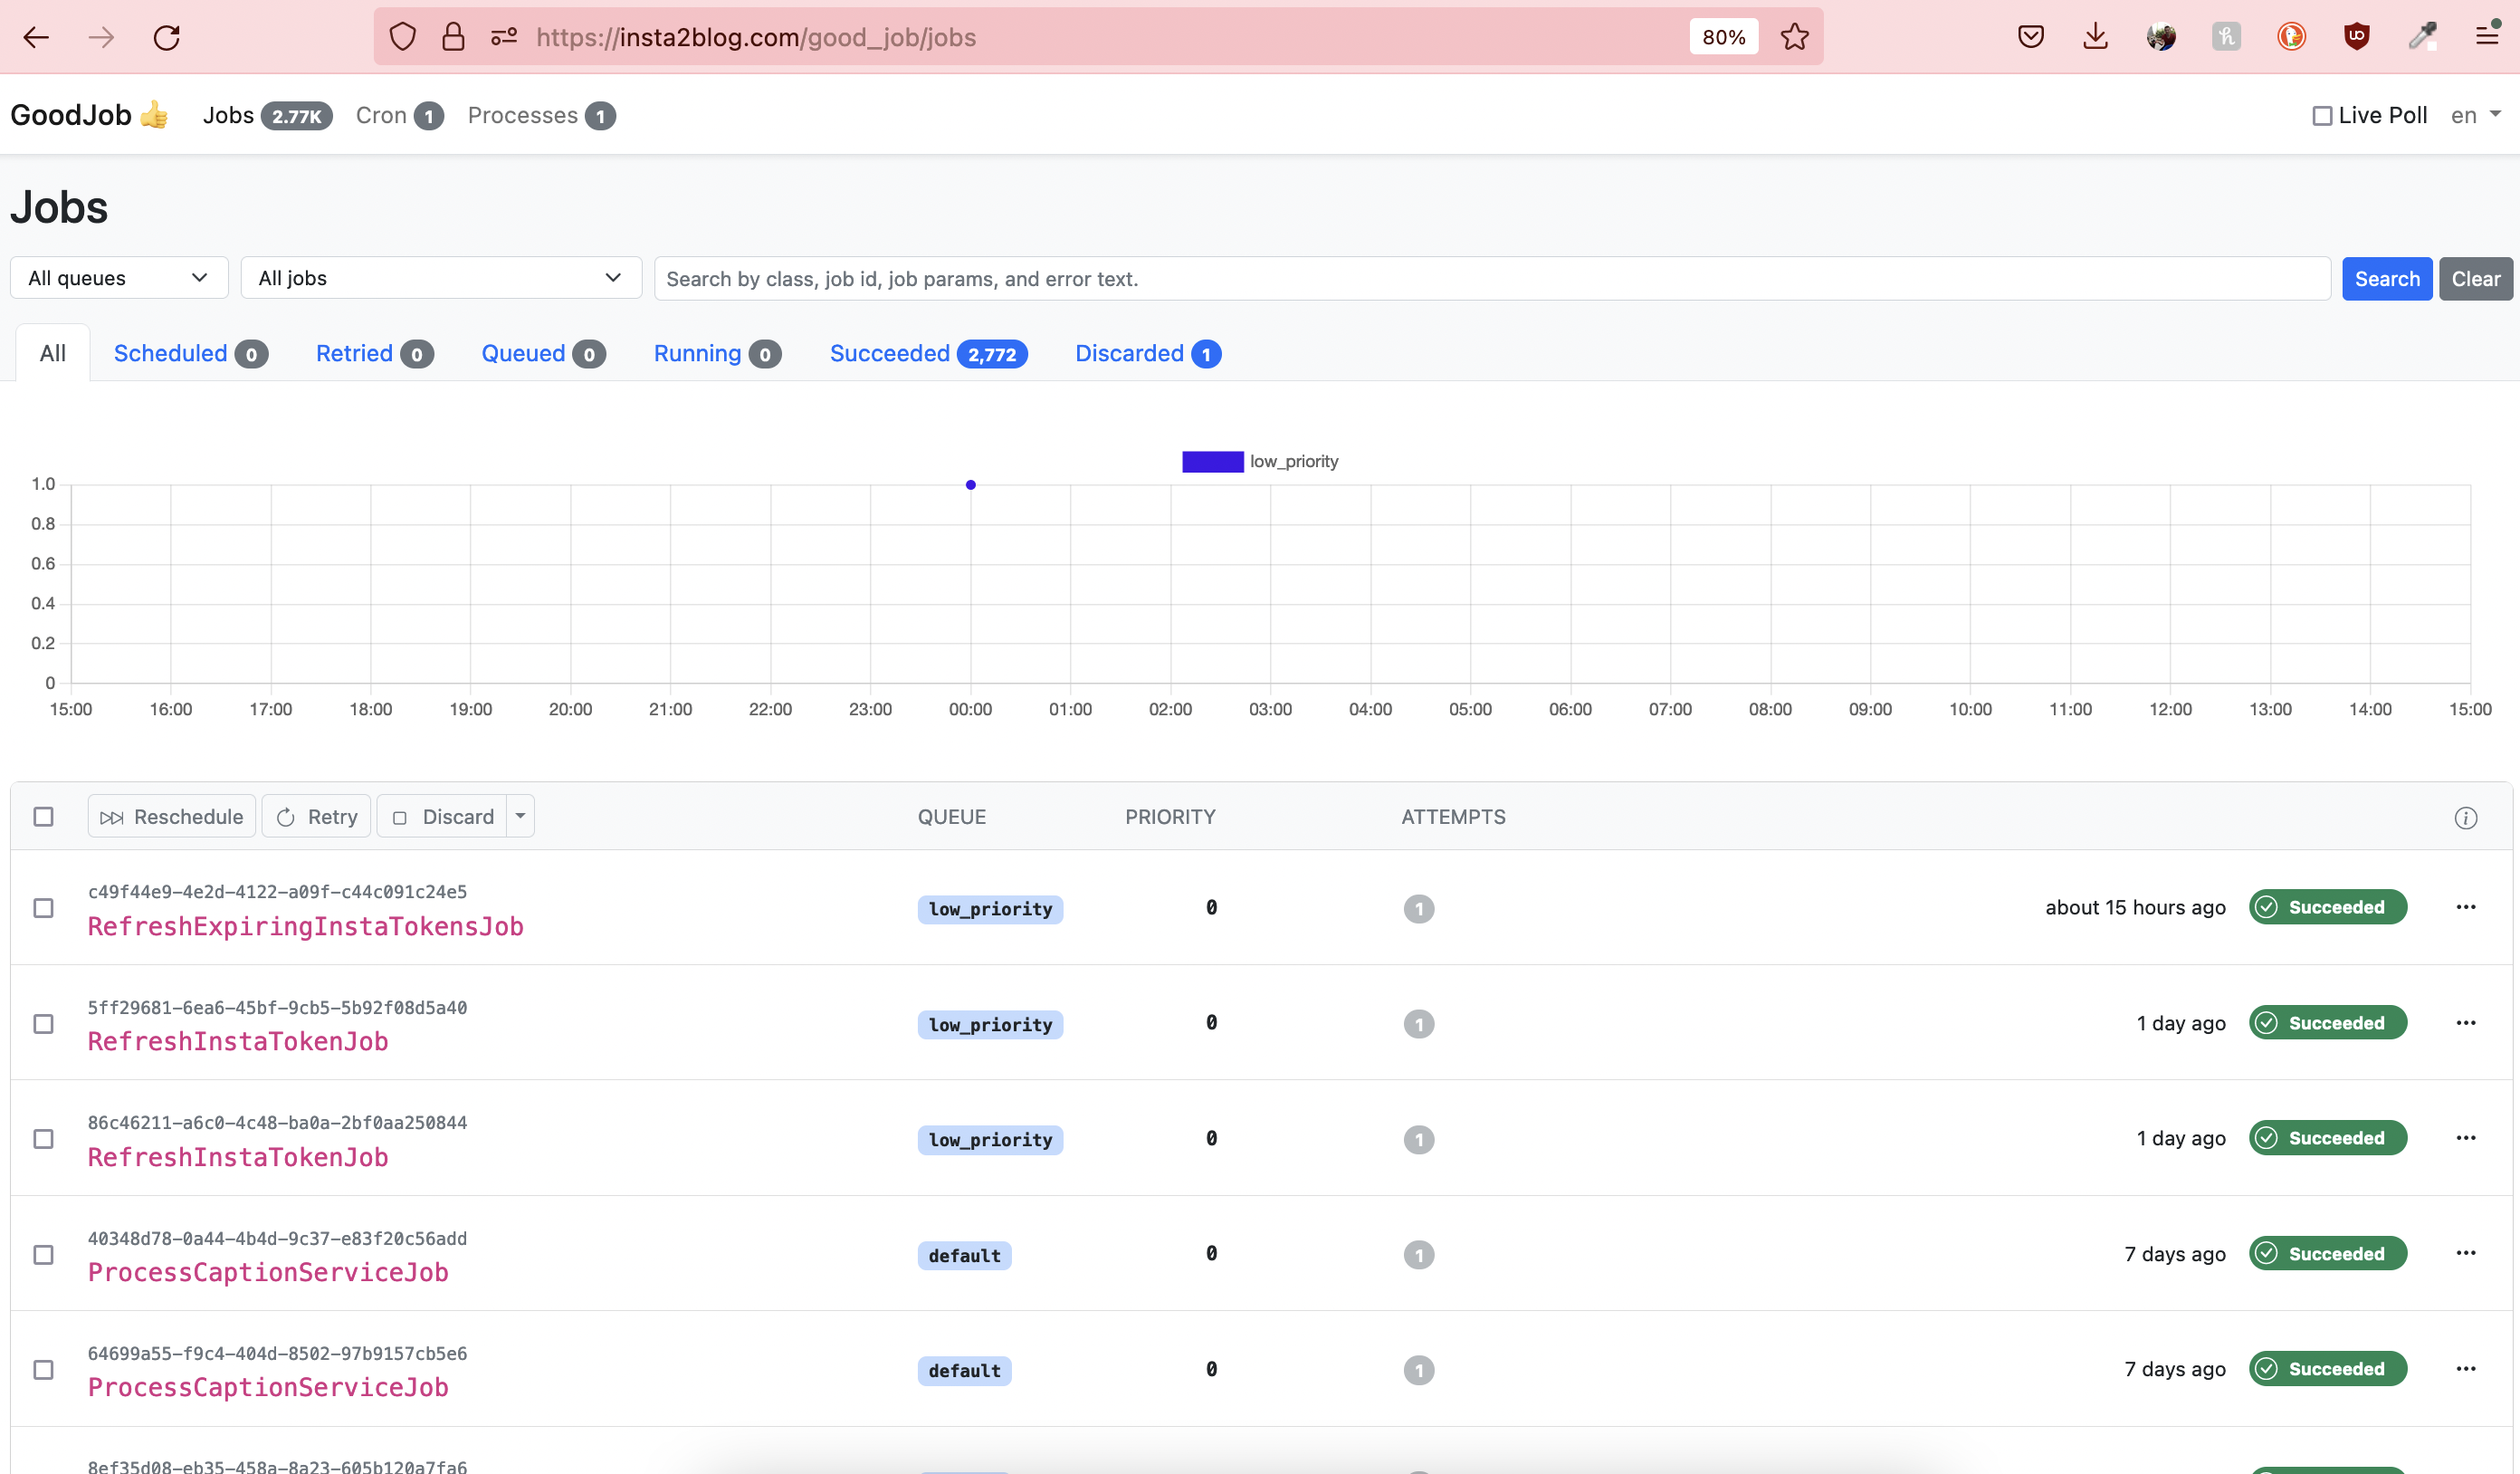Viewport: 2520px width, 1474px height.
Task: Check the first ProcessCaptionServiceJob row checkbox
Action: click(43, 1254)
